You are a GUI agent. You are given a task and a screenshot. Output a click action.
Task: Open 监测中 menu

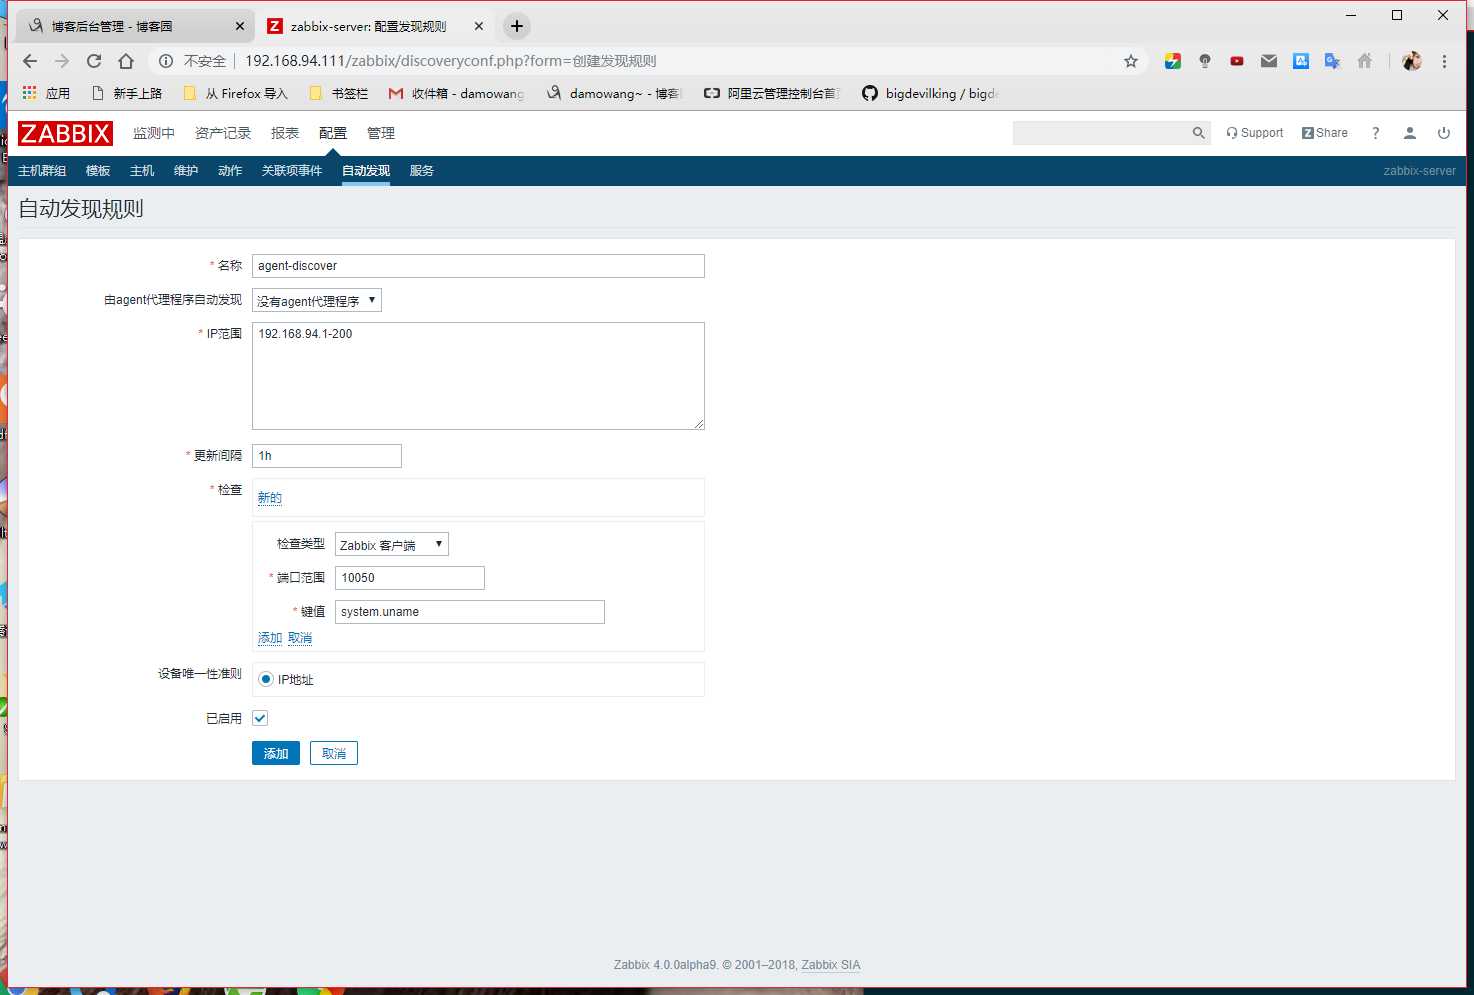154,133
